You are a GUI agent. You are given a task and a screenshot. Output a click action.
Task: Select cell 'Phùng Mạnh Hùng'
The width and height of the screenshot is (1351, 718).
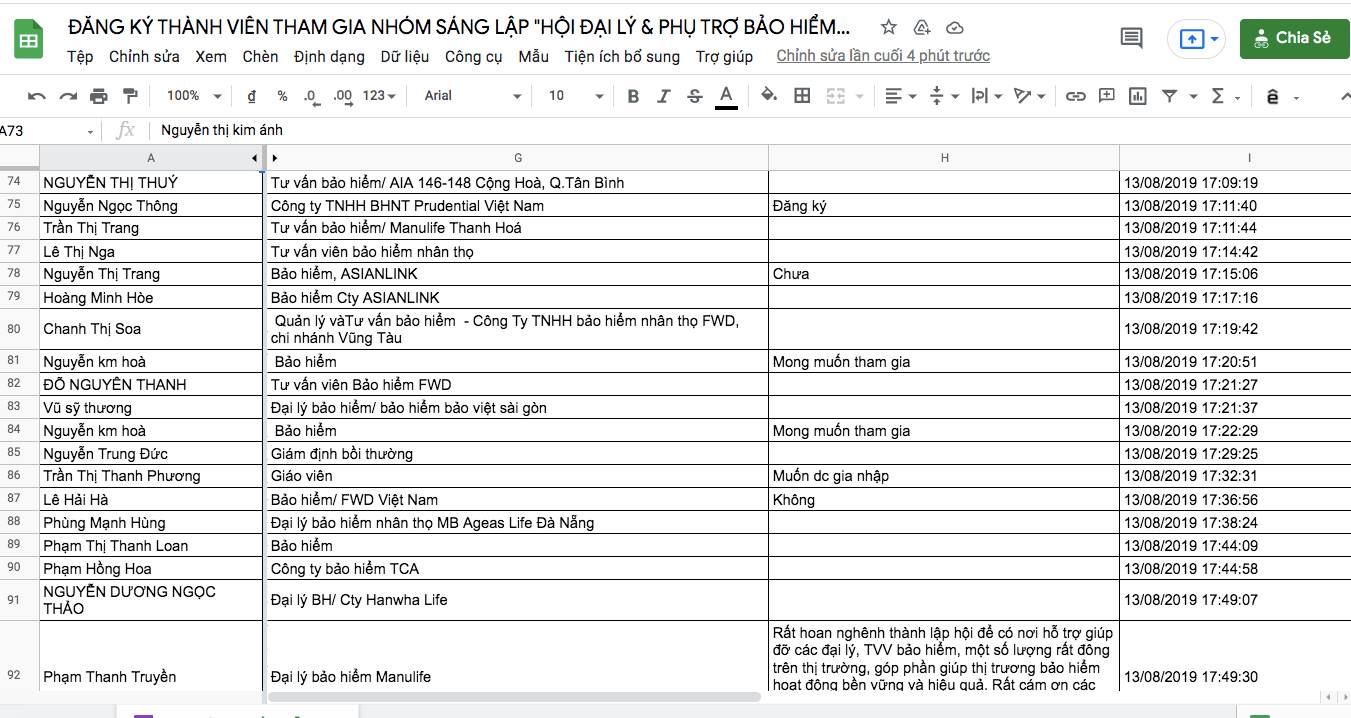click(x=151, y=523)
